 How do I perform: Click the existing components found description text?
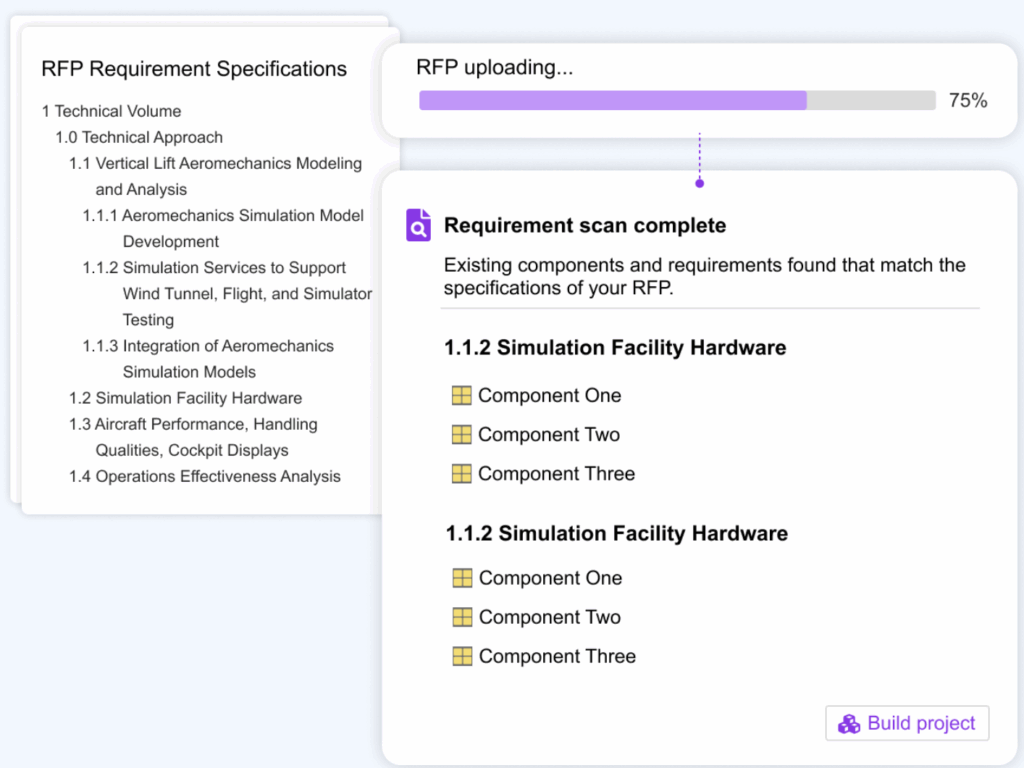[x=705, y=276]
